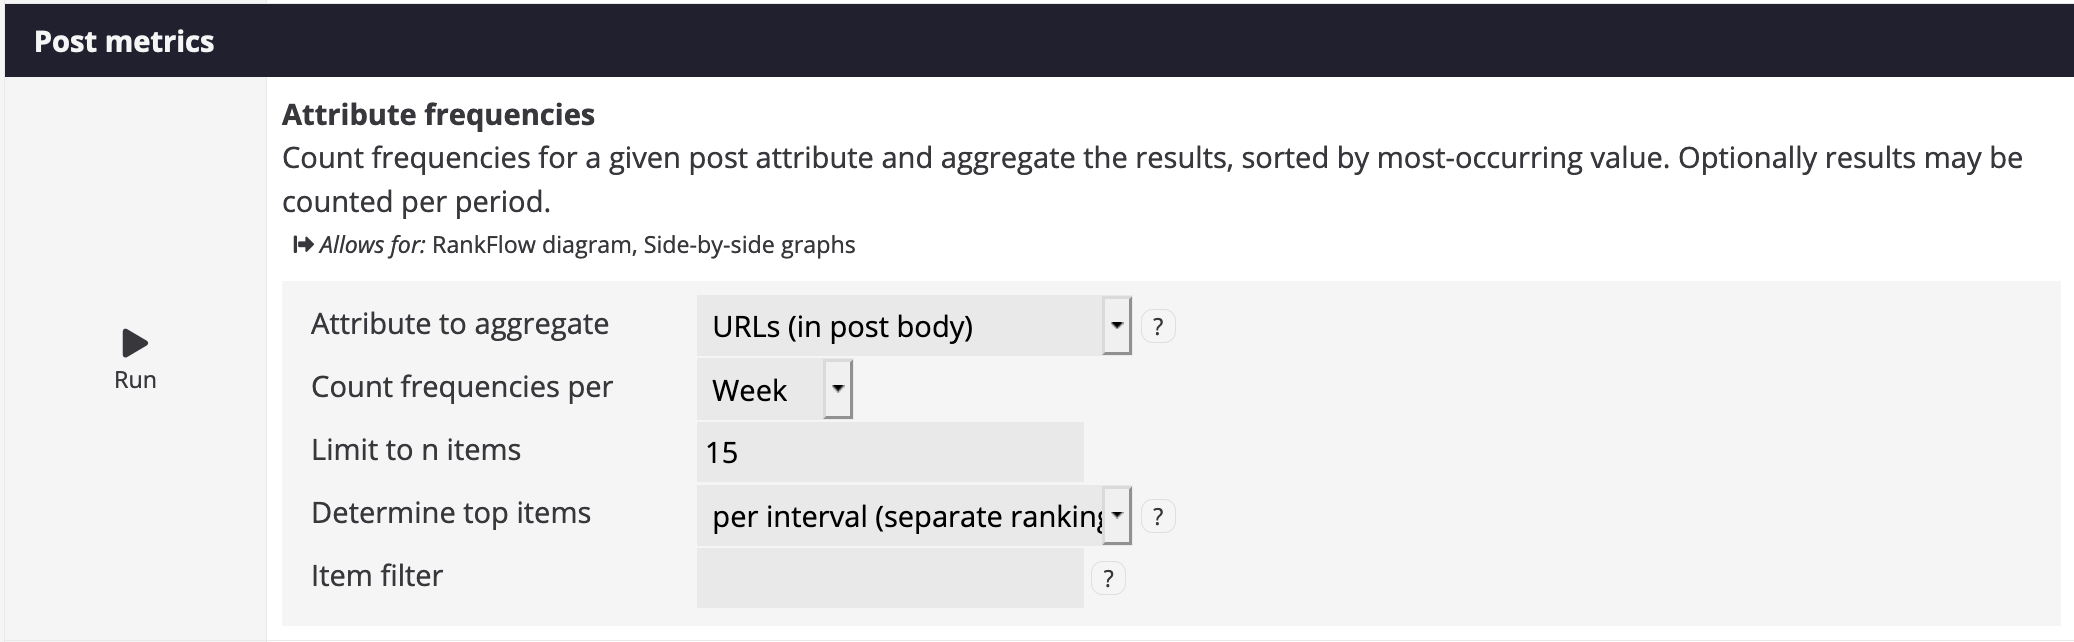This screenshot has width=2074, height=642.
Task: Open help for Determine top items
Action: click(x=1157, y=516)
